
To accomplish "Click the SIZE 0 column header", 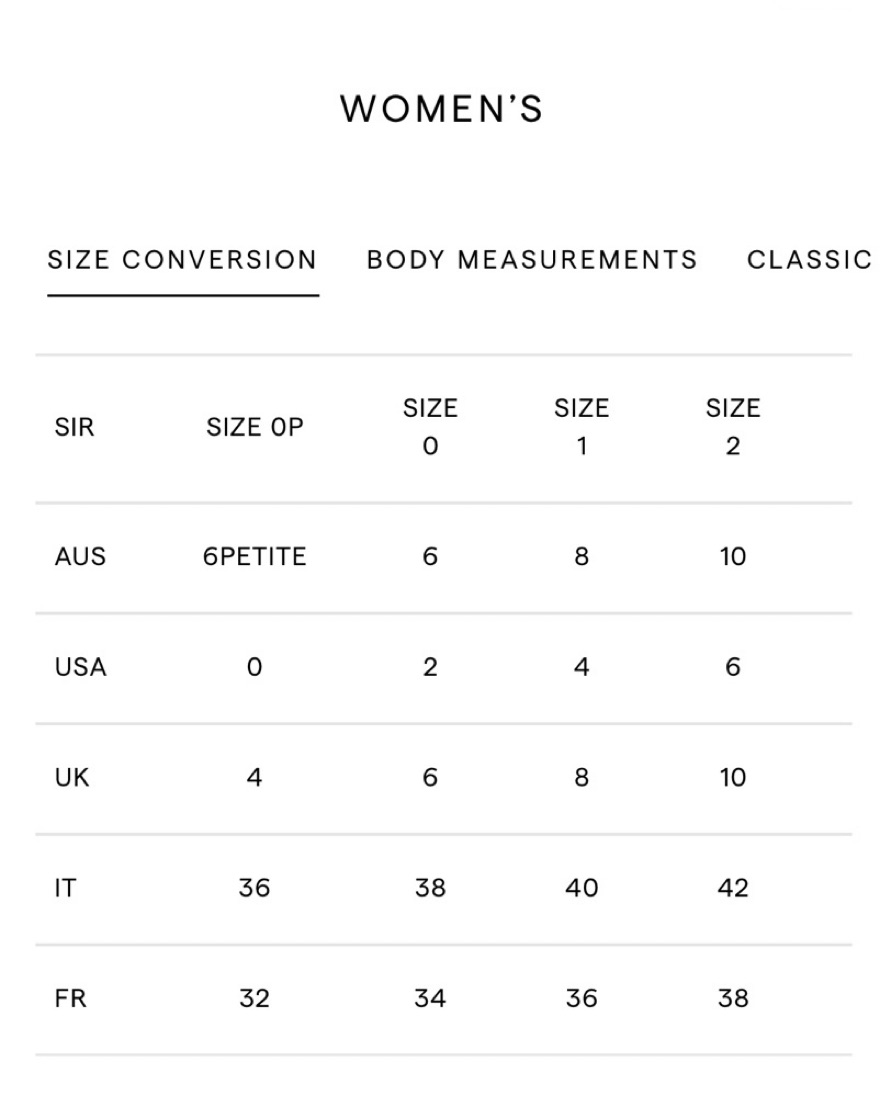I will [430, 427].
